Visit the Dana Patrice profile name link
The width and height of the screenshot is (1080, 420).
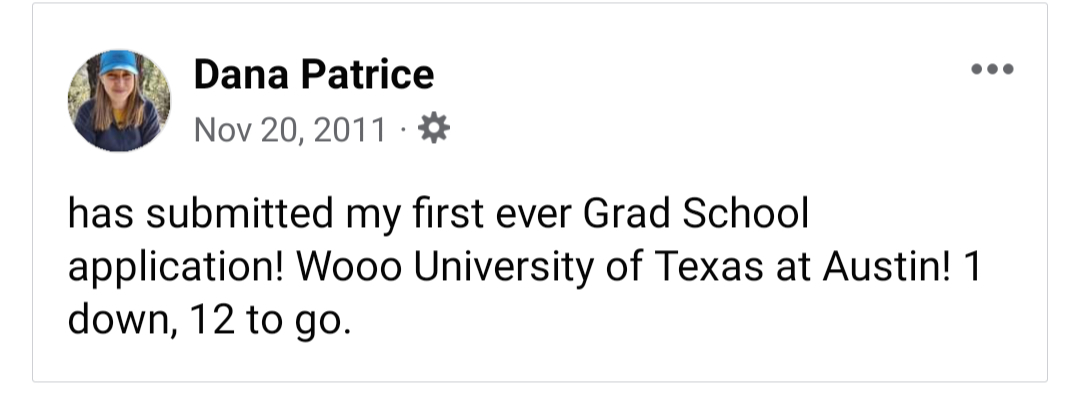pyautogui.click(x=313, y=74)
